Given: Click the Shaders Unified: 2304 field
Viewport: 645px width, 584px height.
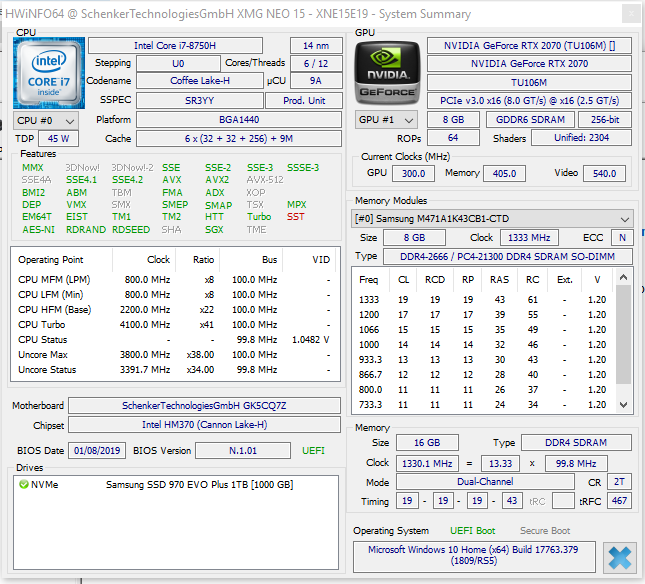Looking at the screenshot, I should (581, 138).
